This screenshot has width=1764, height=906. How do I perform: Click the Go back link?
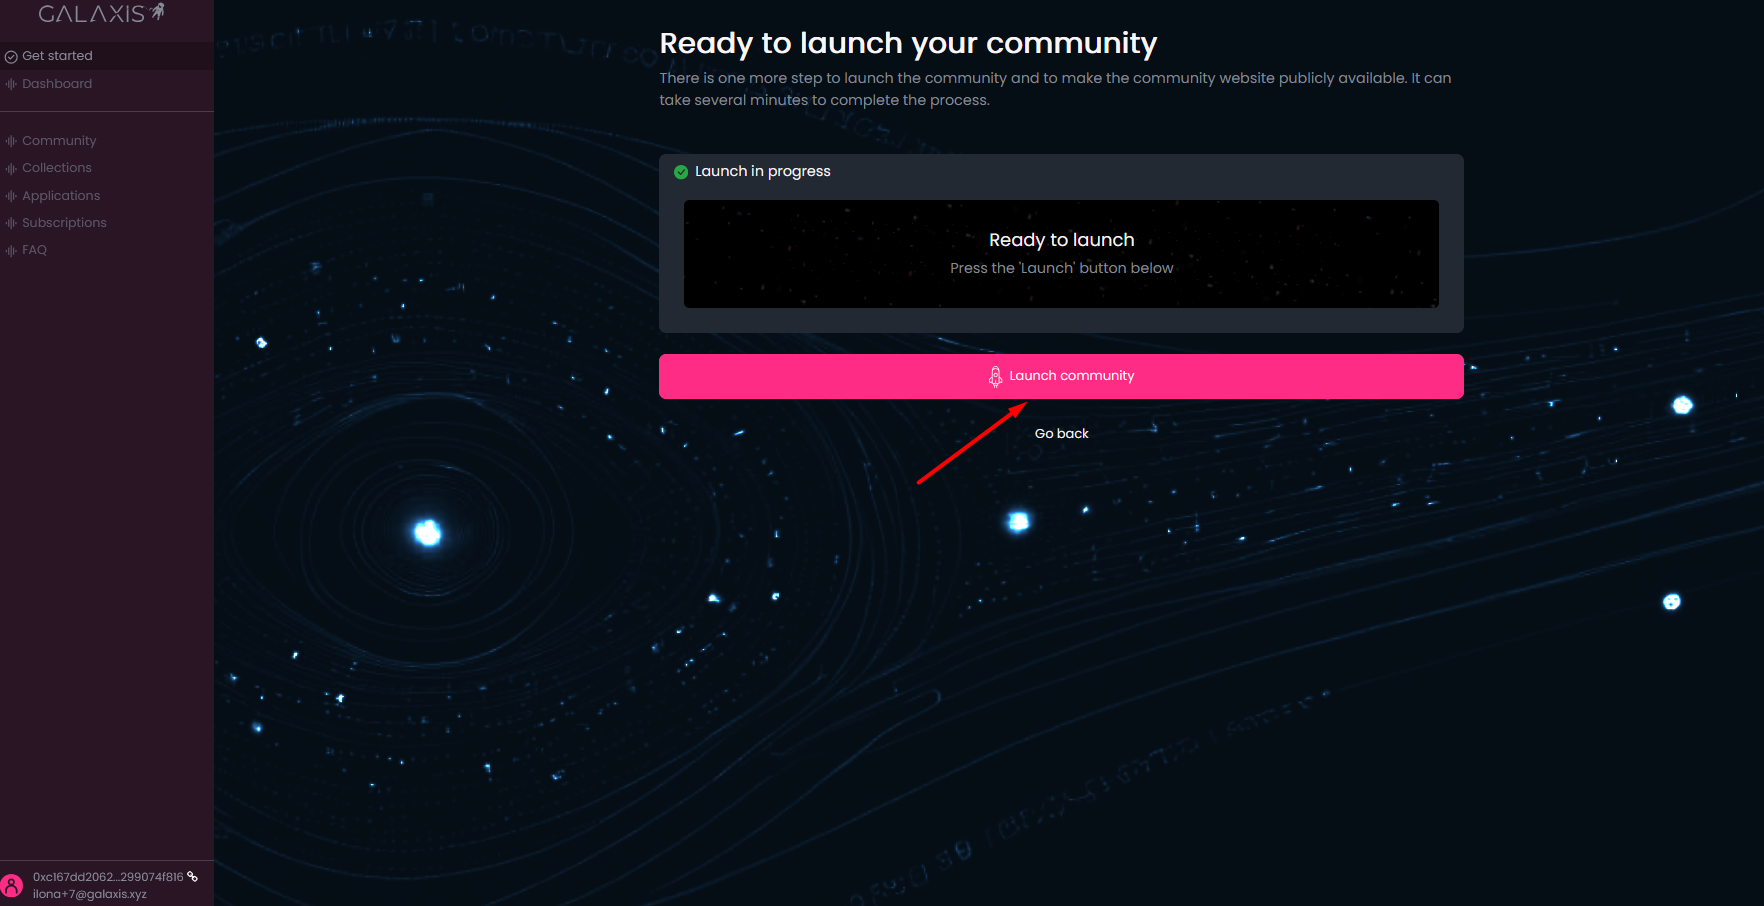tap(1061, 433)
